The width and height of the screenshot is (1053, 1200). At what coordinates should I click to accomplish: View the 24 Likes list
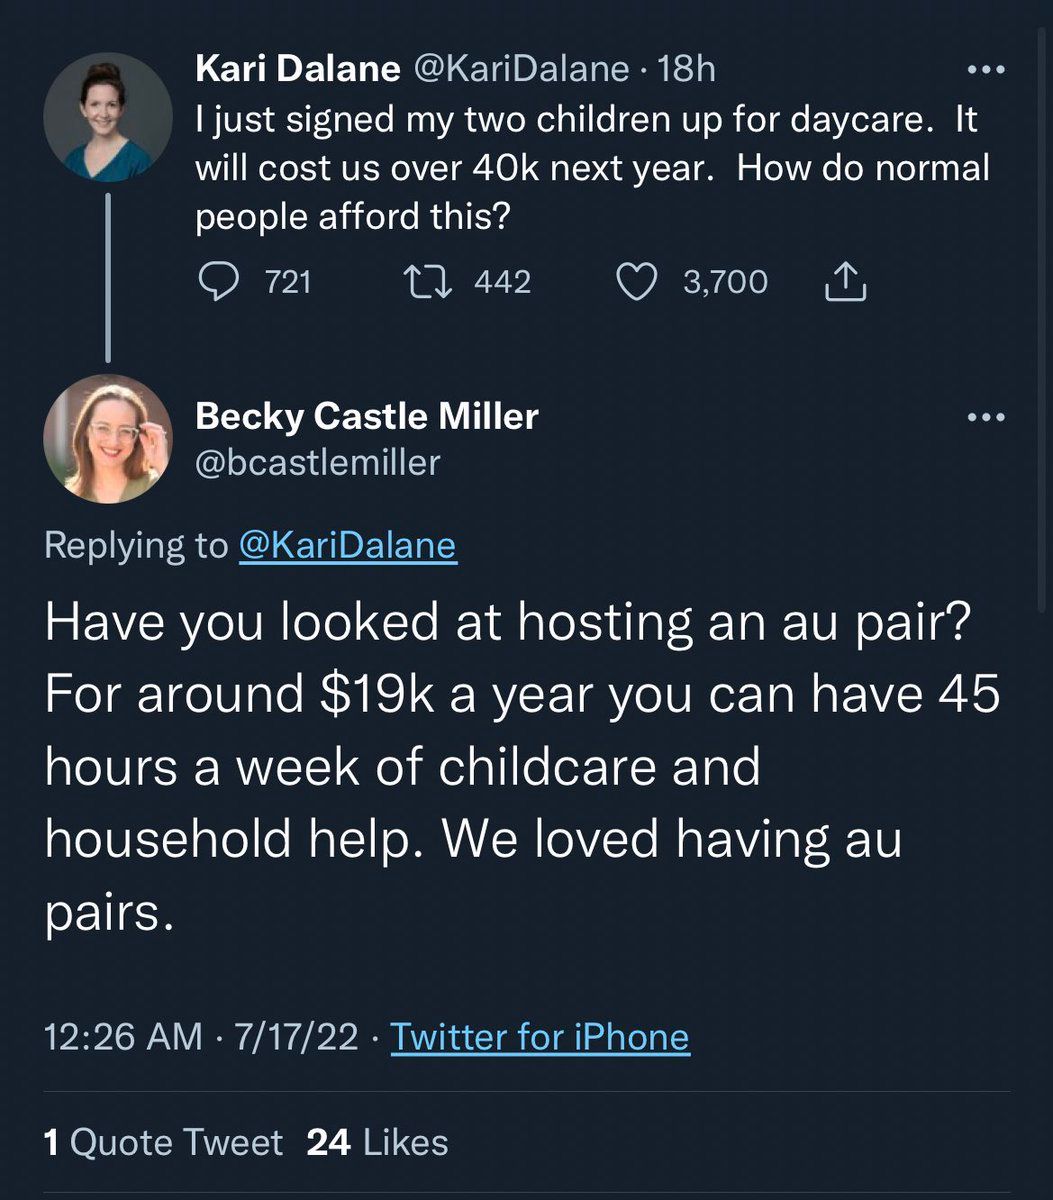pos(377,1142)
